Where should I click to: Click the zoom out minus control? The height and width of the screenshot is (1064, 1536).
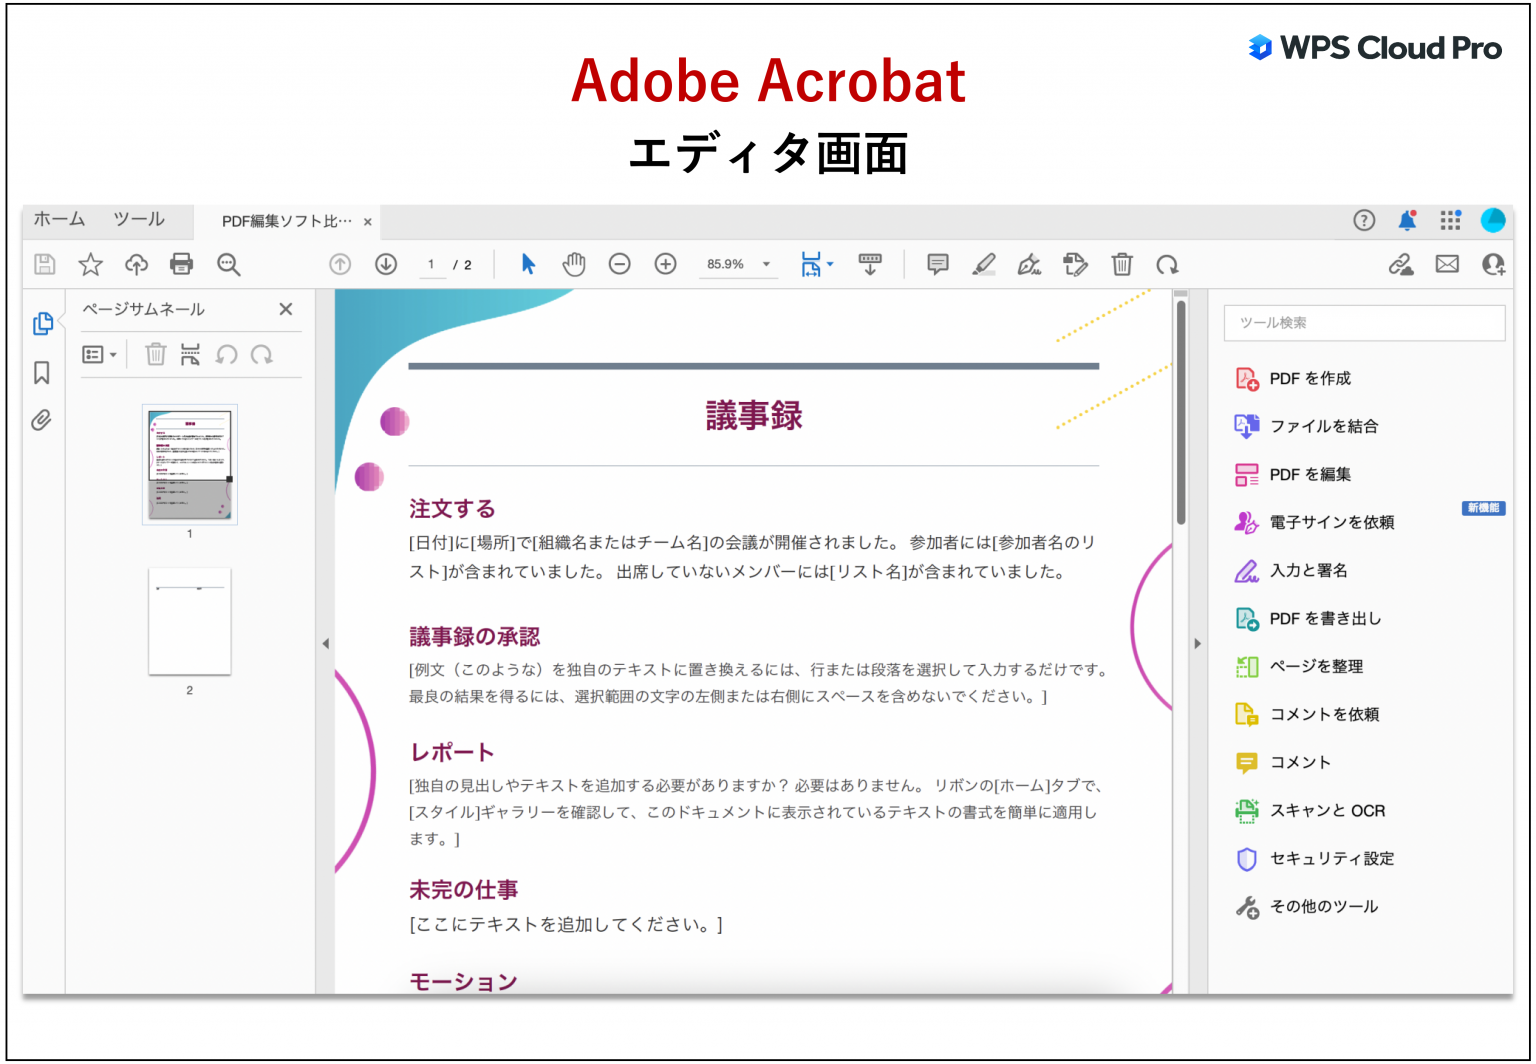[620, 264]
